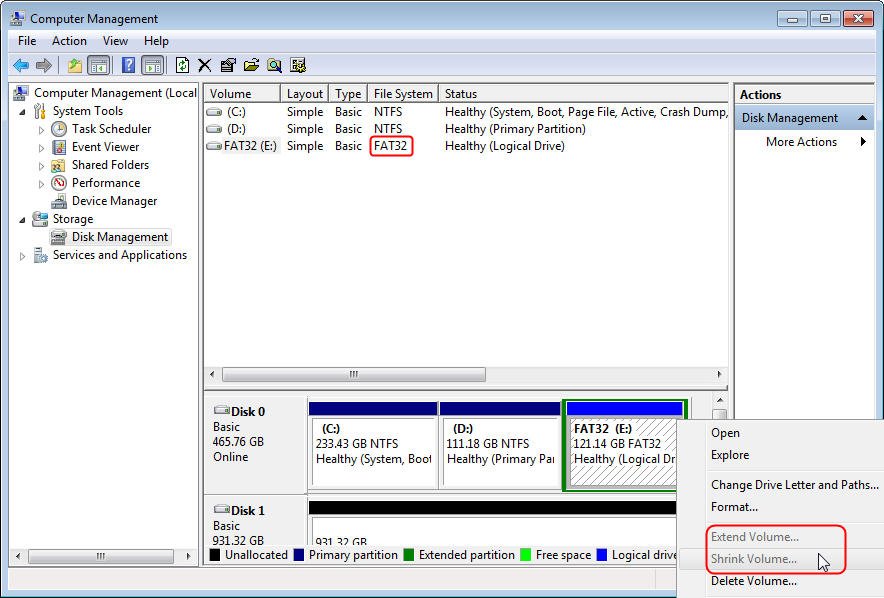Select Shared Folders in the tree
This screenshot has height=598, width=884.
click(x=110, y=165)
